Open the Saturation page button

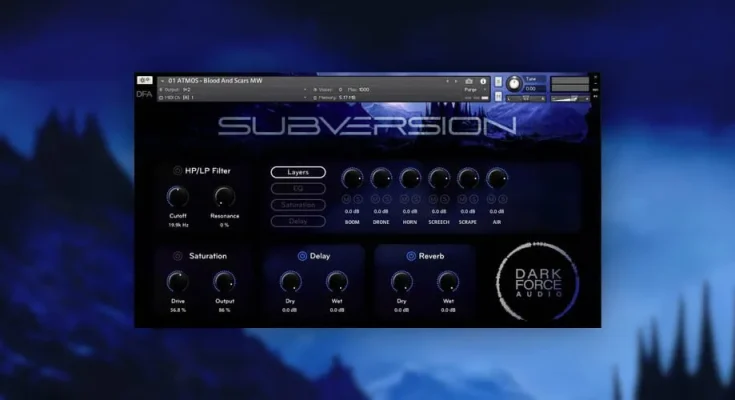coord(298,204)
